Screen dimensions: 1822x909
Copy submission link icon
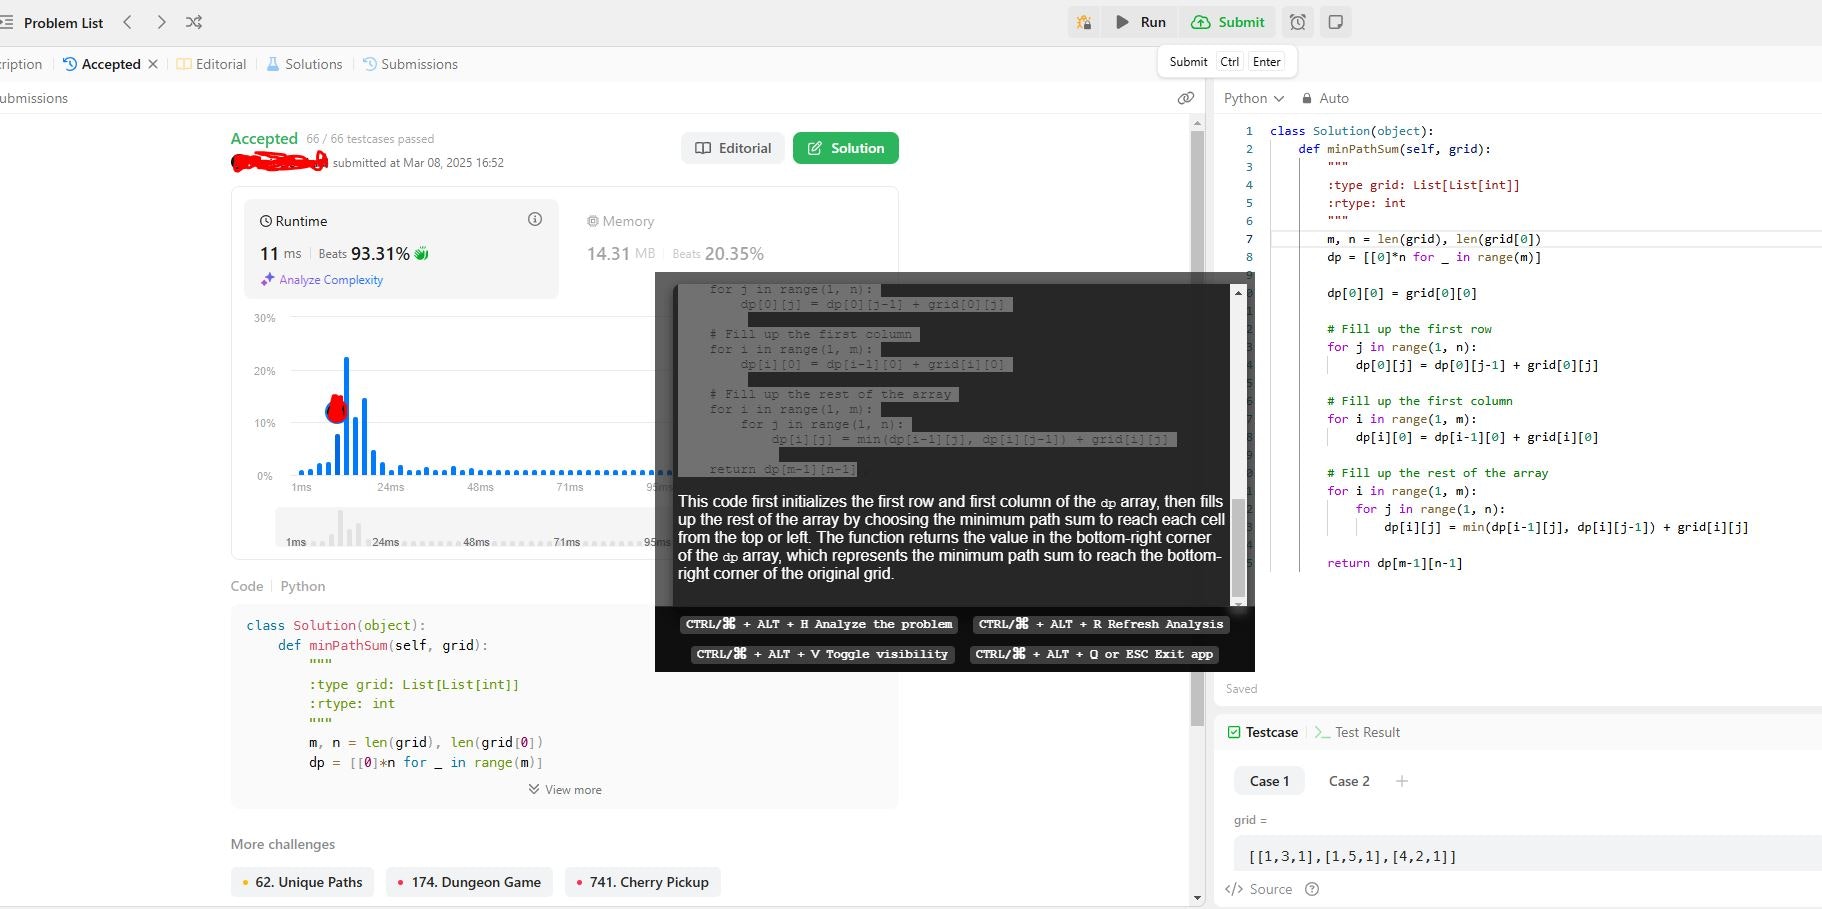pos(1186,98)
